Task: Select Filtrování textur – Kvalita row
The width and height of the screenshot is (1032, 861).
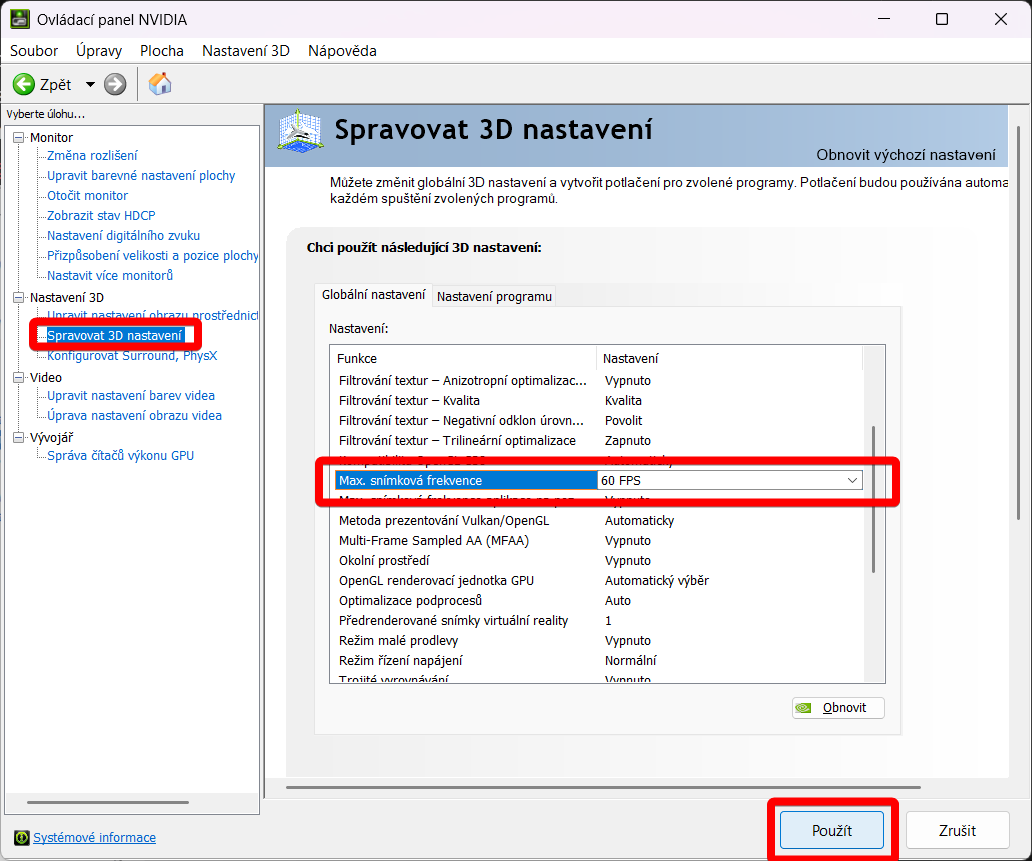Action: pyautogui.click(x=598, y=400)
